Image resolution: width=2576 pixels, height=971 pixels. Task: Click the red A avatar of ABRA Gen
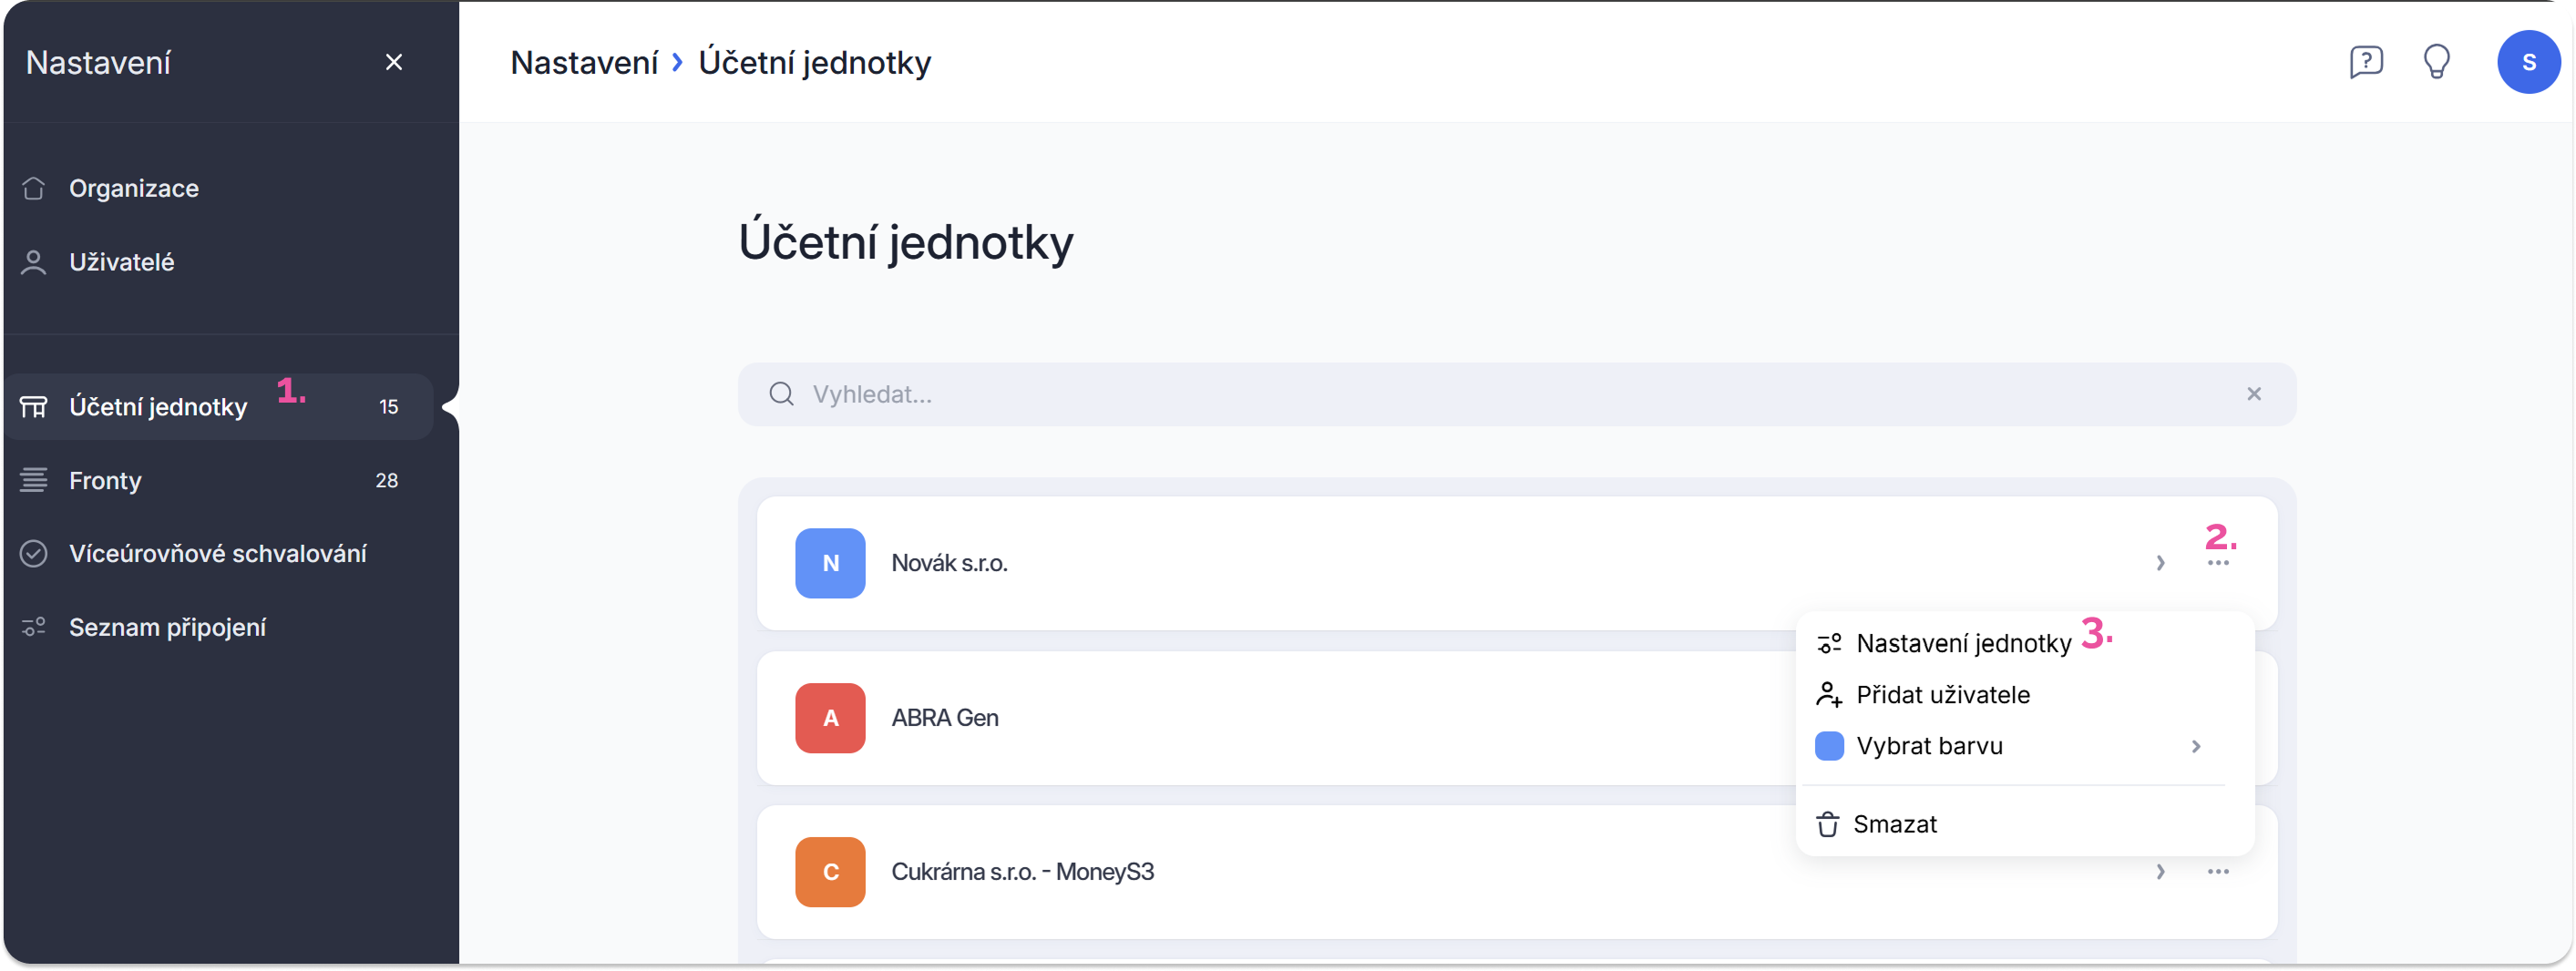pos(830,718)
